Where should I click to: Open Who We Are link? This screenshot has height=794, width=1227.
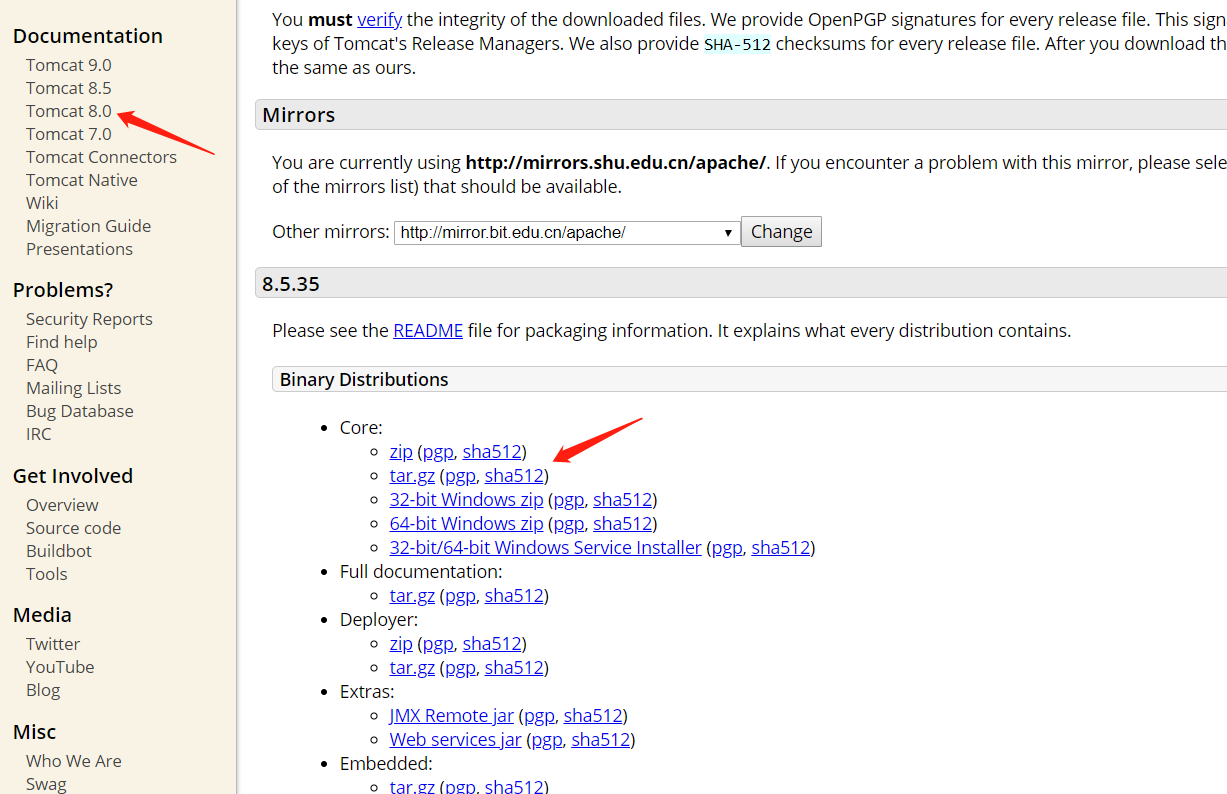[74, 761]
